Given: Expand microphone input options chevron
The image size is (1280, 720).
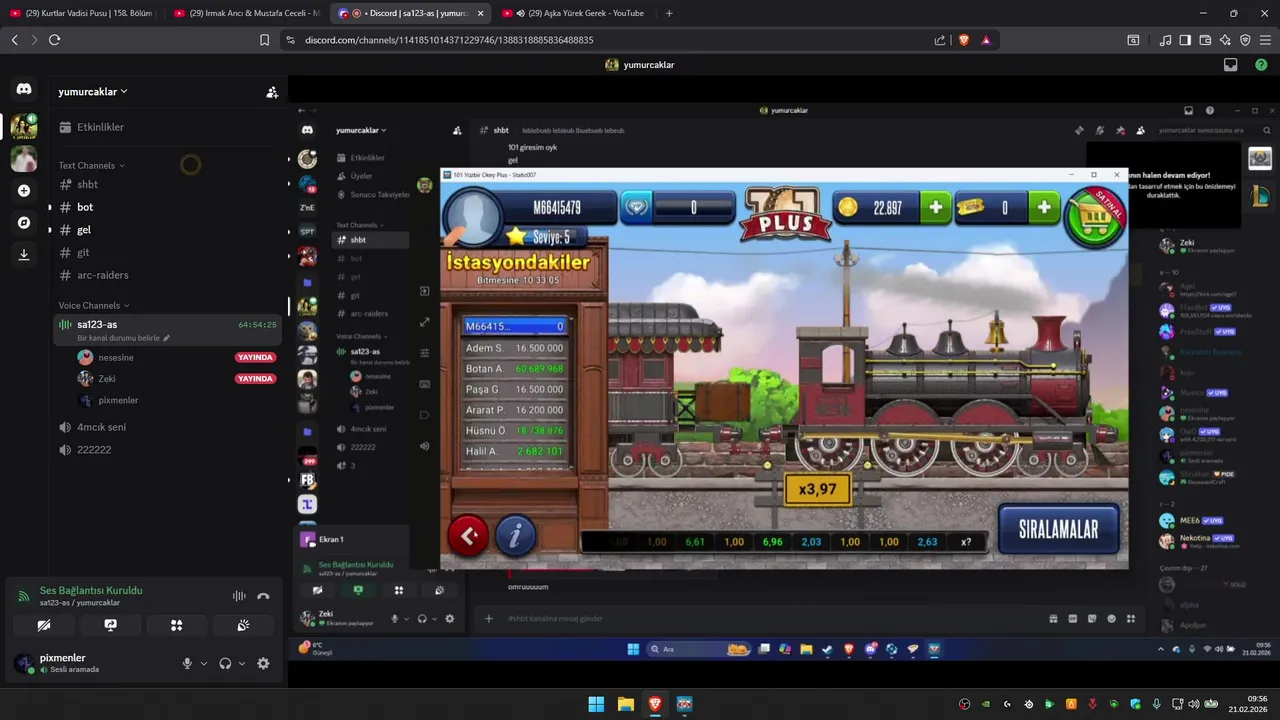Looking at the screenshot, I should pos(204,663).
